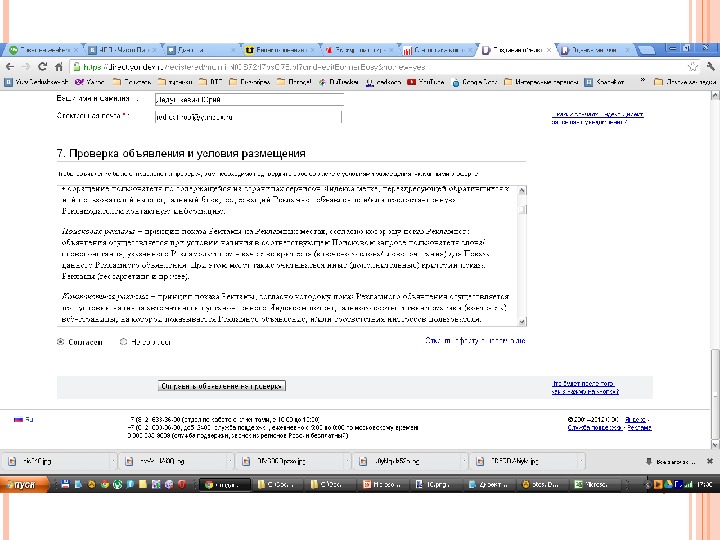This screenshot has height=540, width=720.
Task: Bookmark this page with the star icon
Action: (692, 67)
